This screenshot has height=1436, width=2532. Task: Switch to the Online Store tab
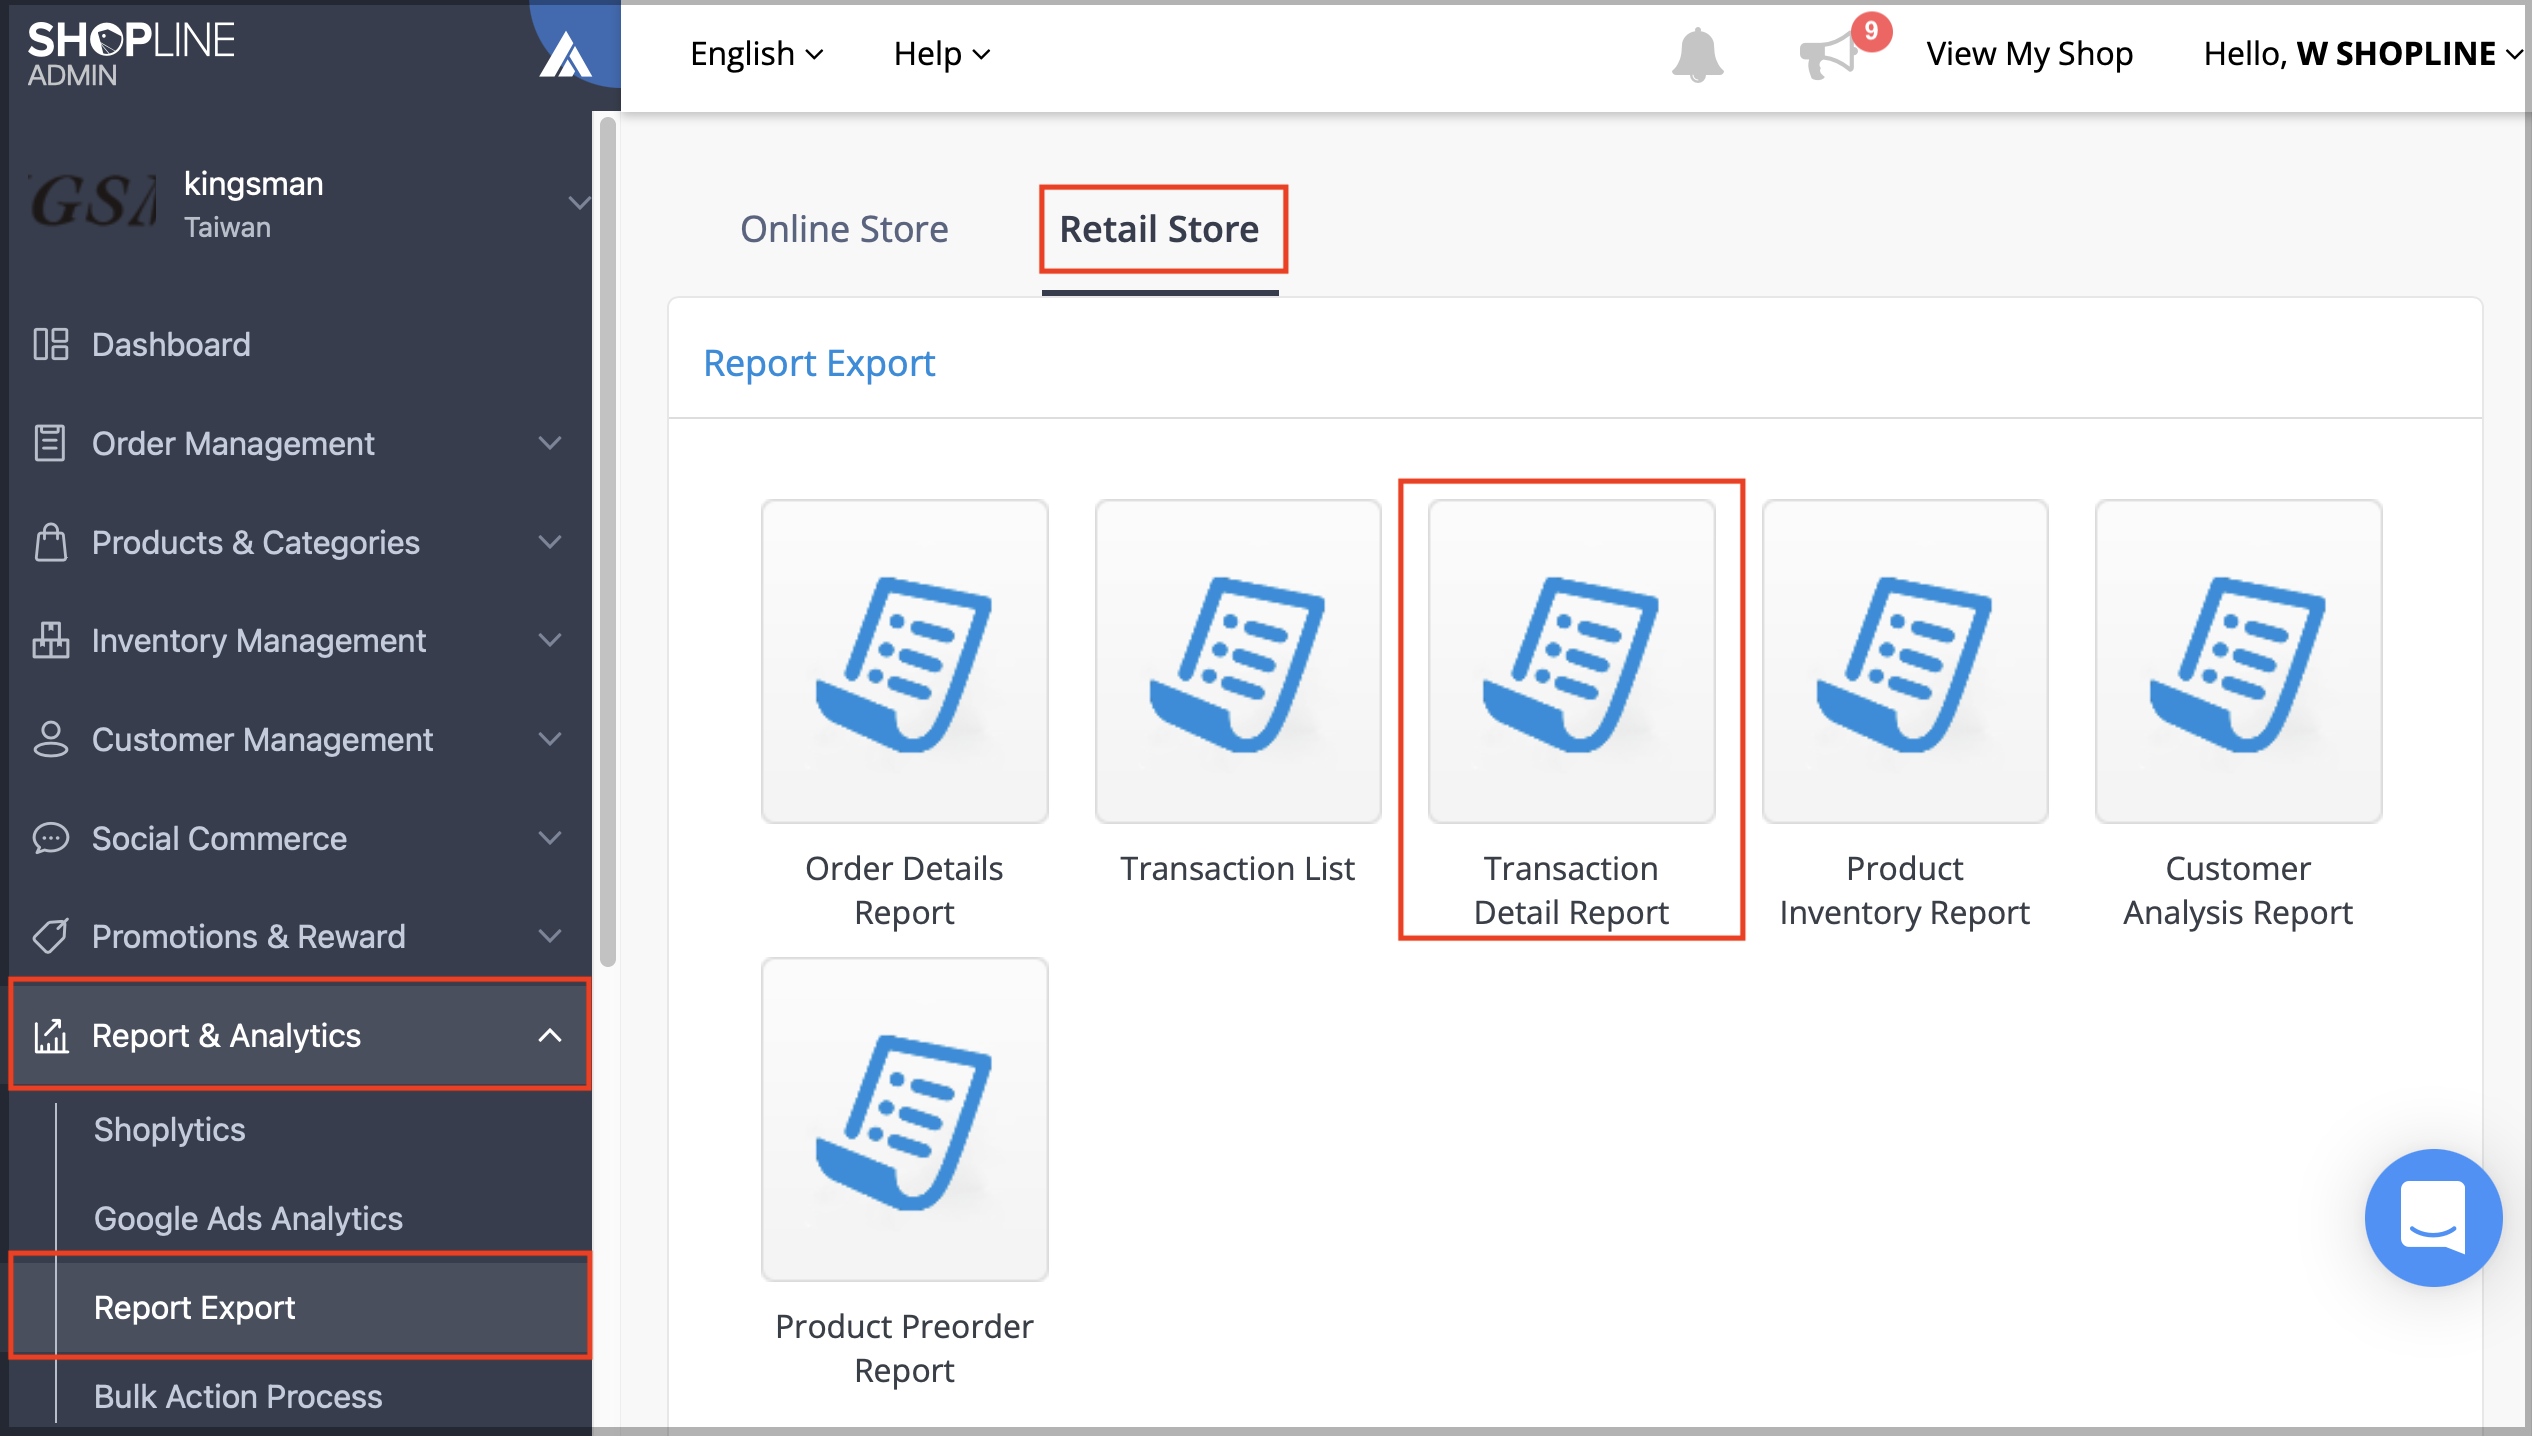(x=844, y=229)
